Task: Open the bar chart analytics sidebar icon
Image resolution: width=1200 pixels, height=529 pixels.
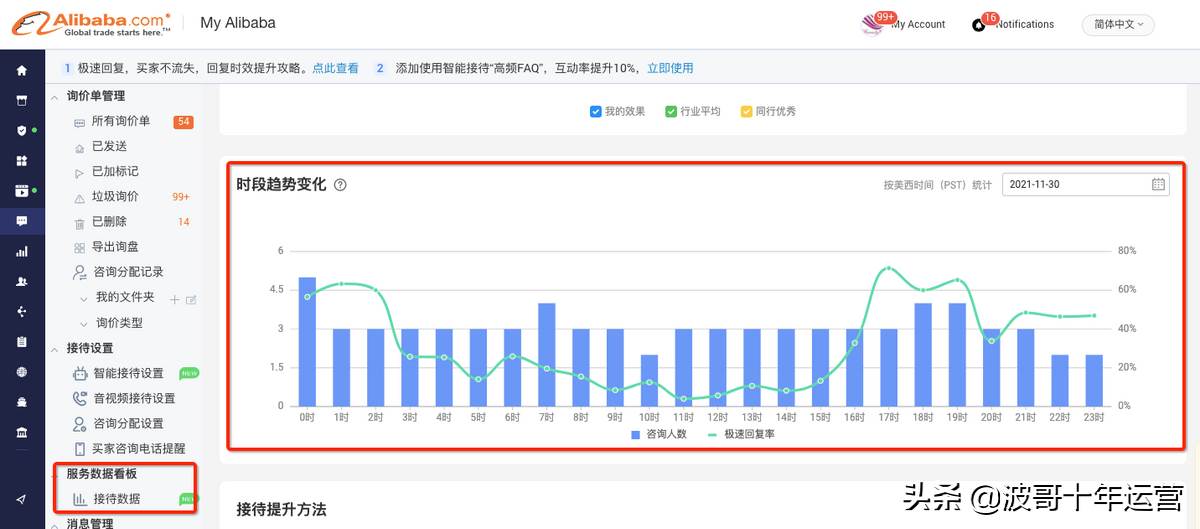Action: click(22, 252)
